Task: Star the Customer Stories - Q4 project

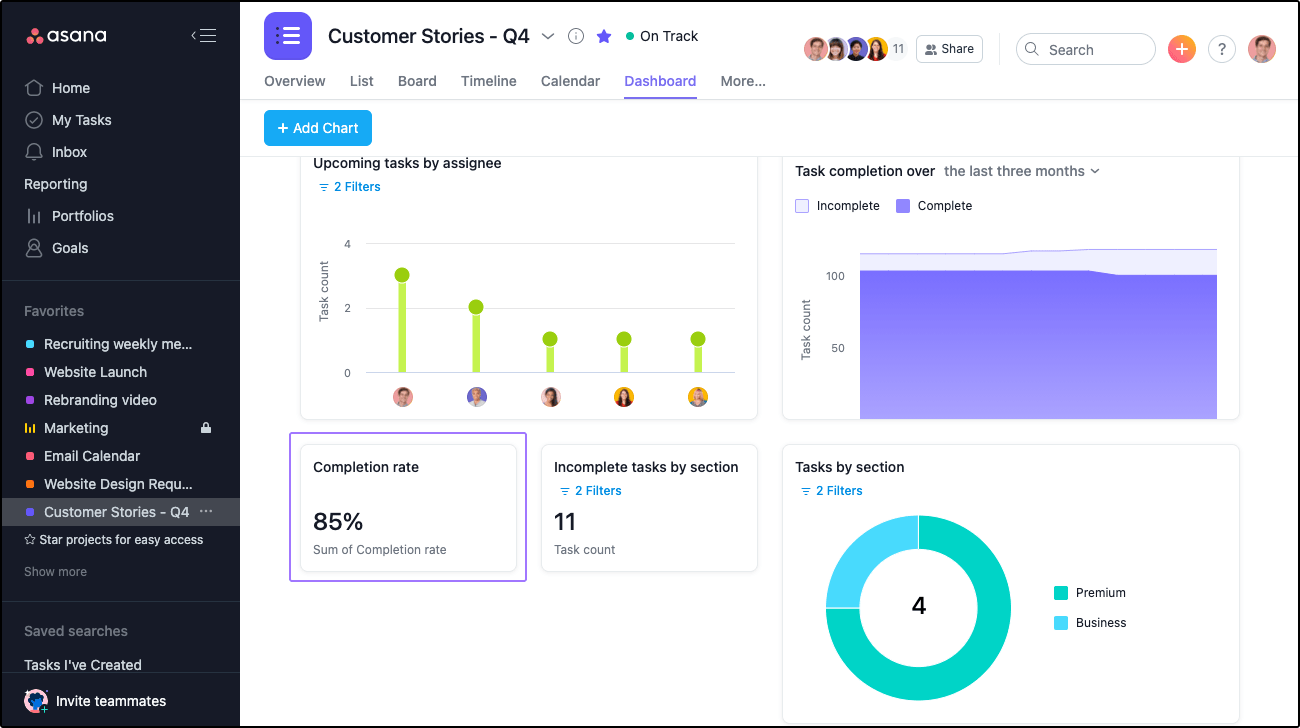Action: tap(604, 36)
